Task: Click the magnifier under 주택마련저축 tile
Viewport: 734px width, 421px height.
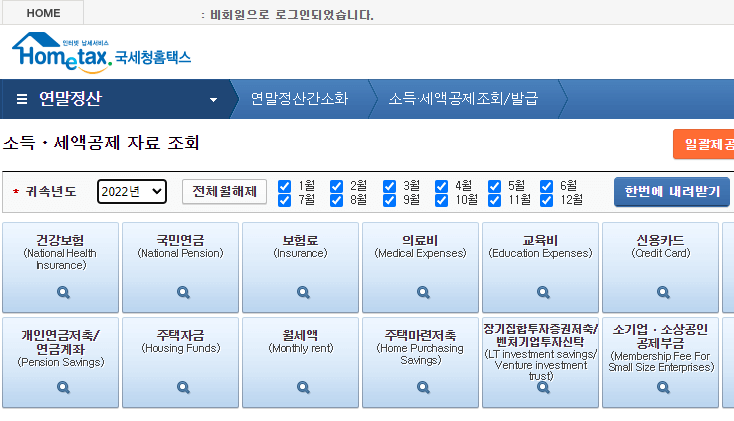Action: pyautogui.click(x=423, y=387)
